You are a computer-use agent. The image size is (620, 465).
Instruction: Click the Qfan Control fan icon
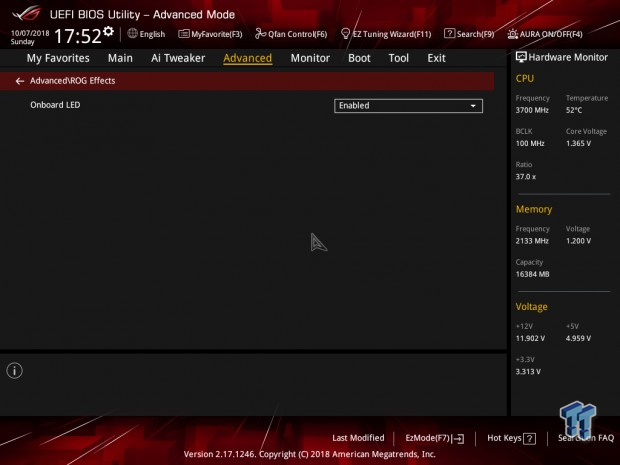(260, 34)
